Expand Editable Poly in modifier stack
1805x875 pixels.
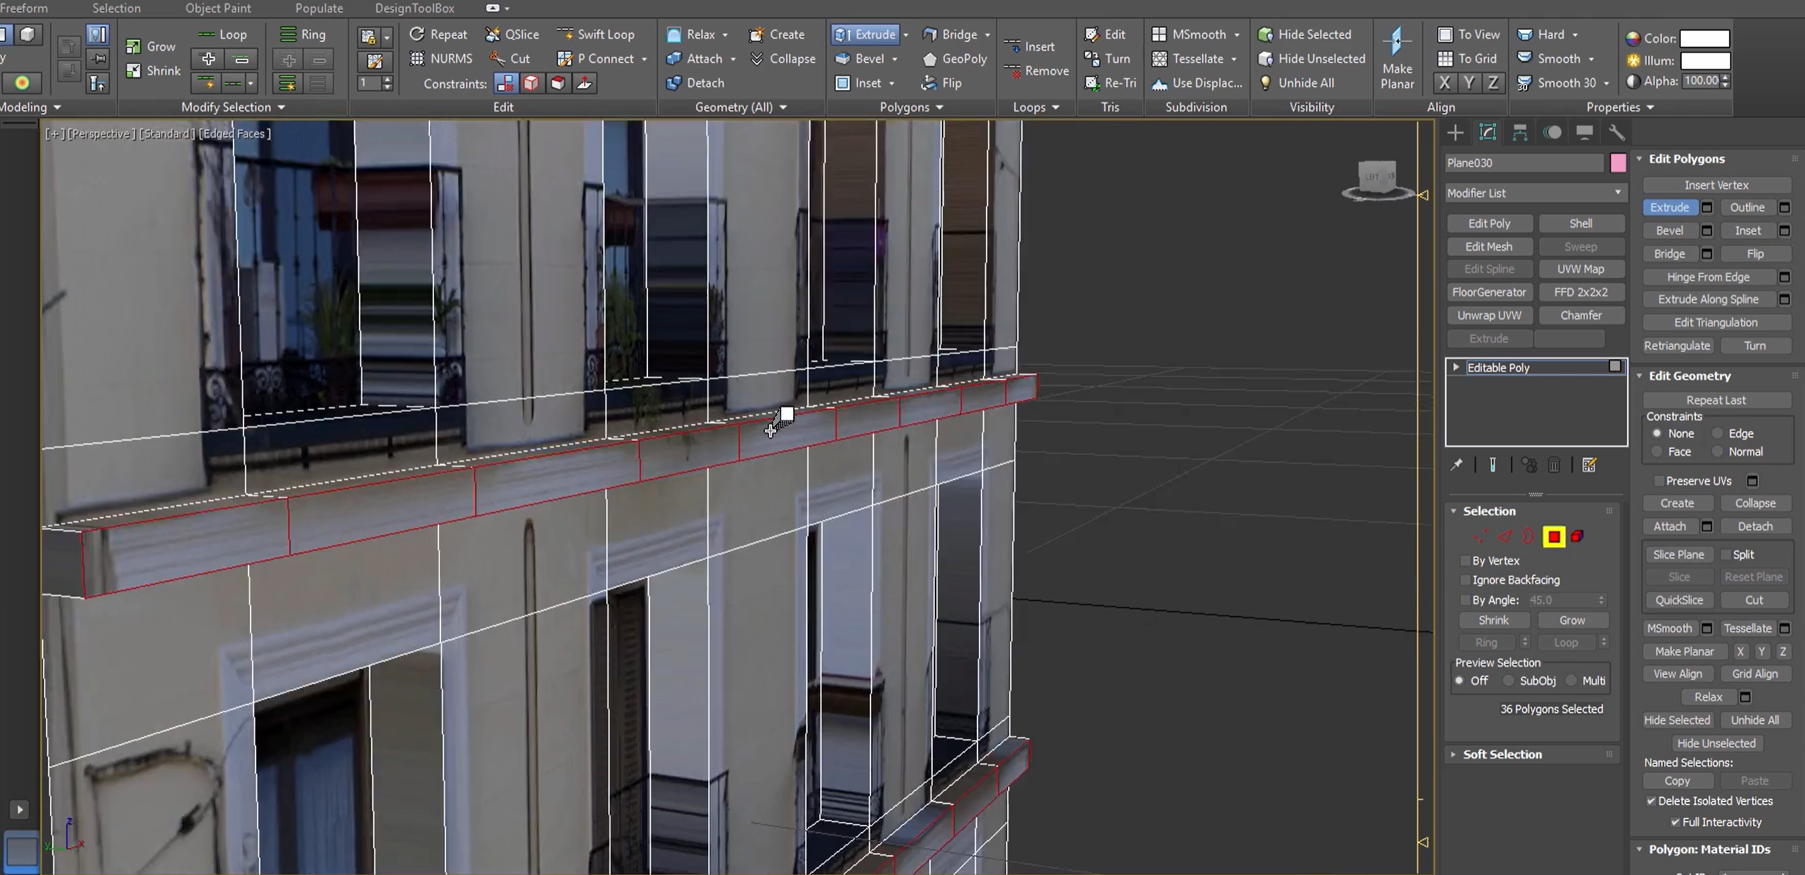[x=1456, y=367]
